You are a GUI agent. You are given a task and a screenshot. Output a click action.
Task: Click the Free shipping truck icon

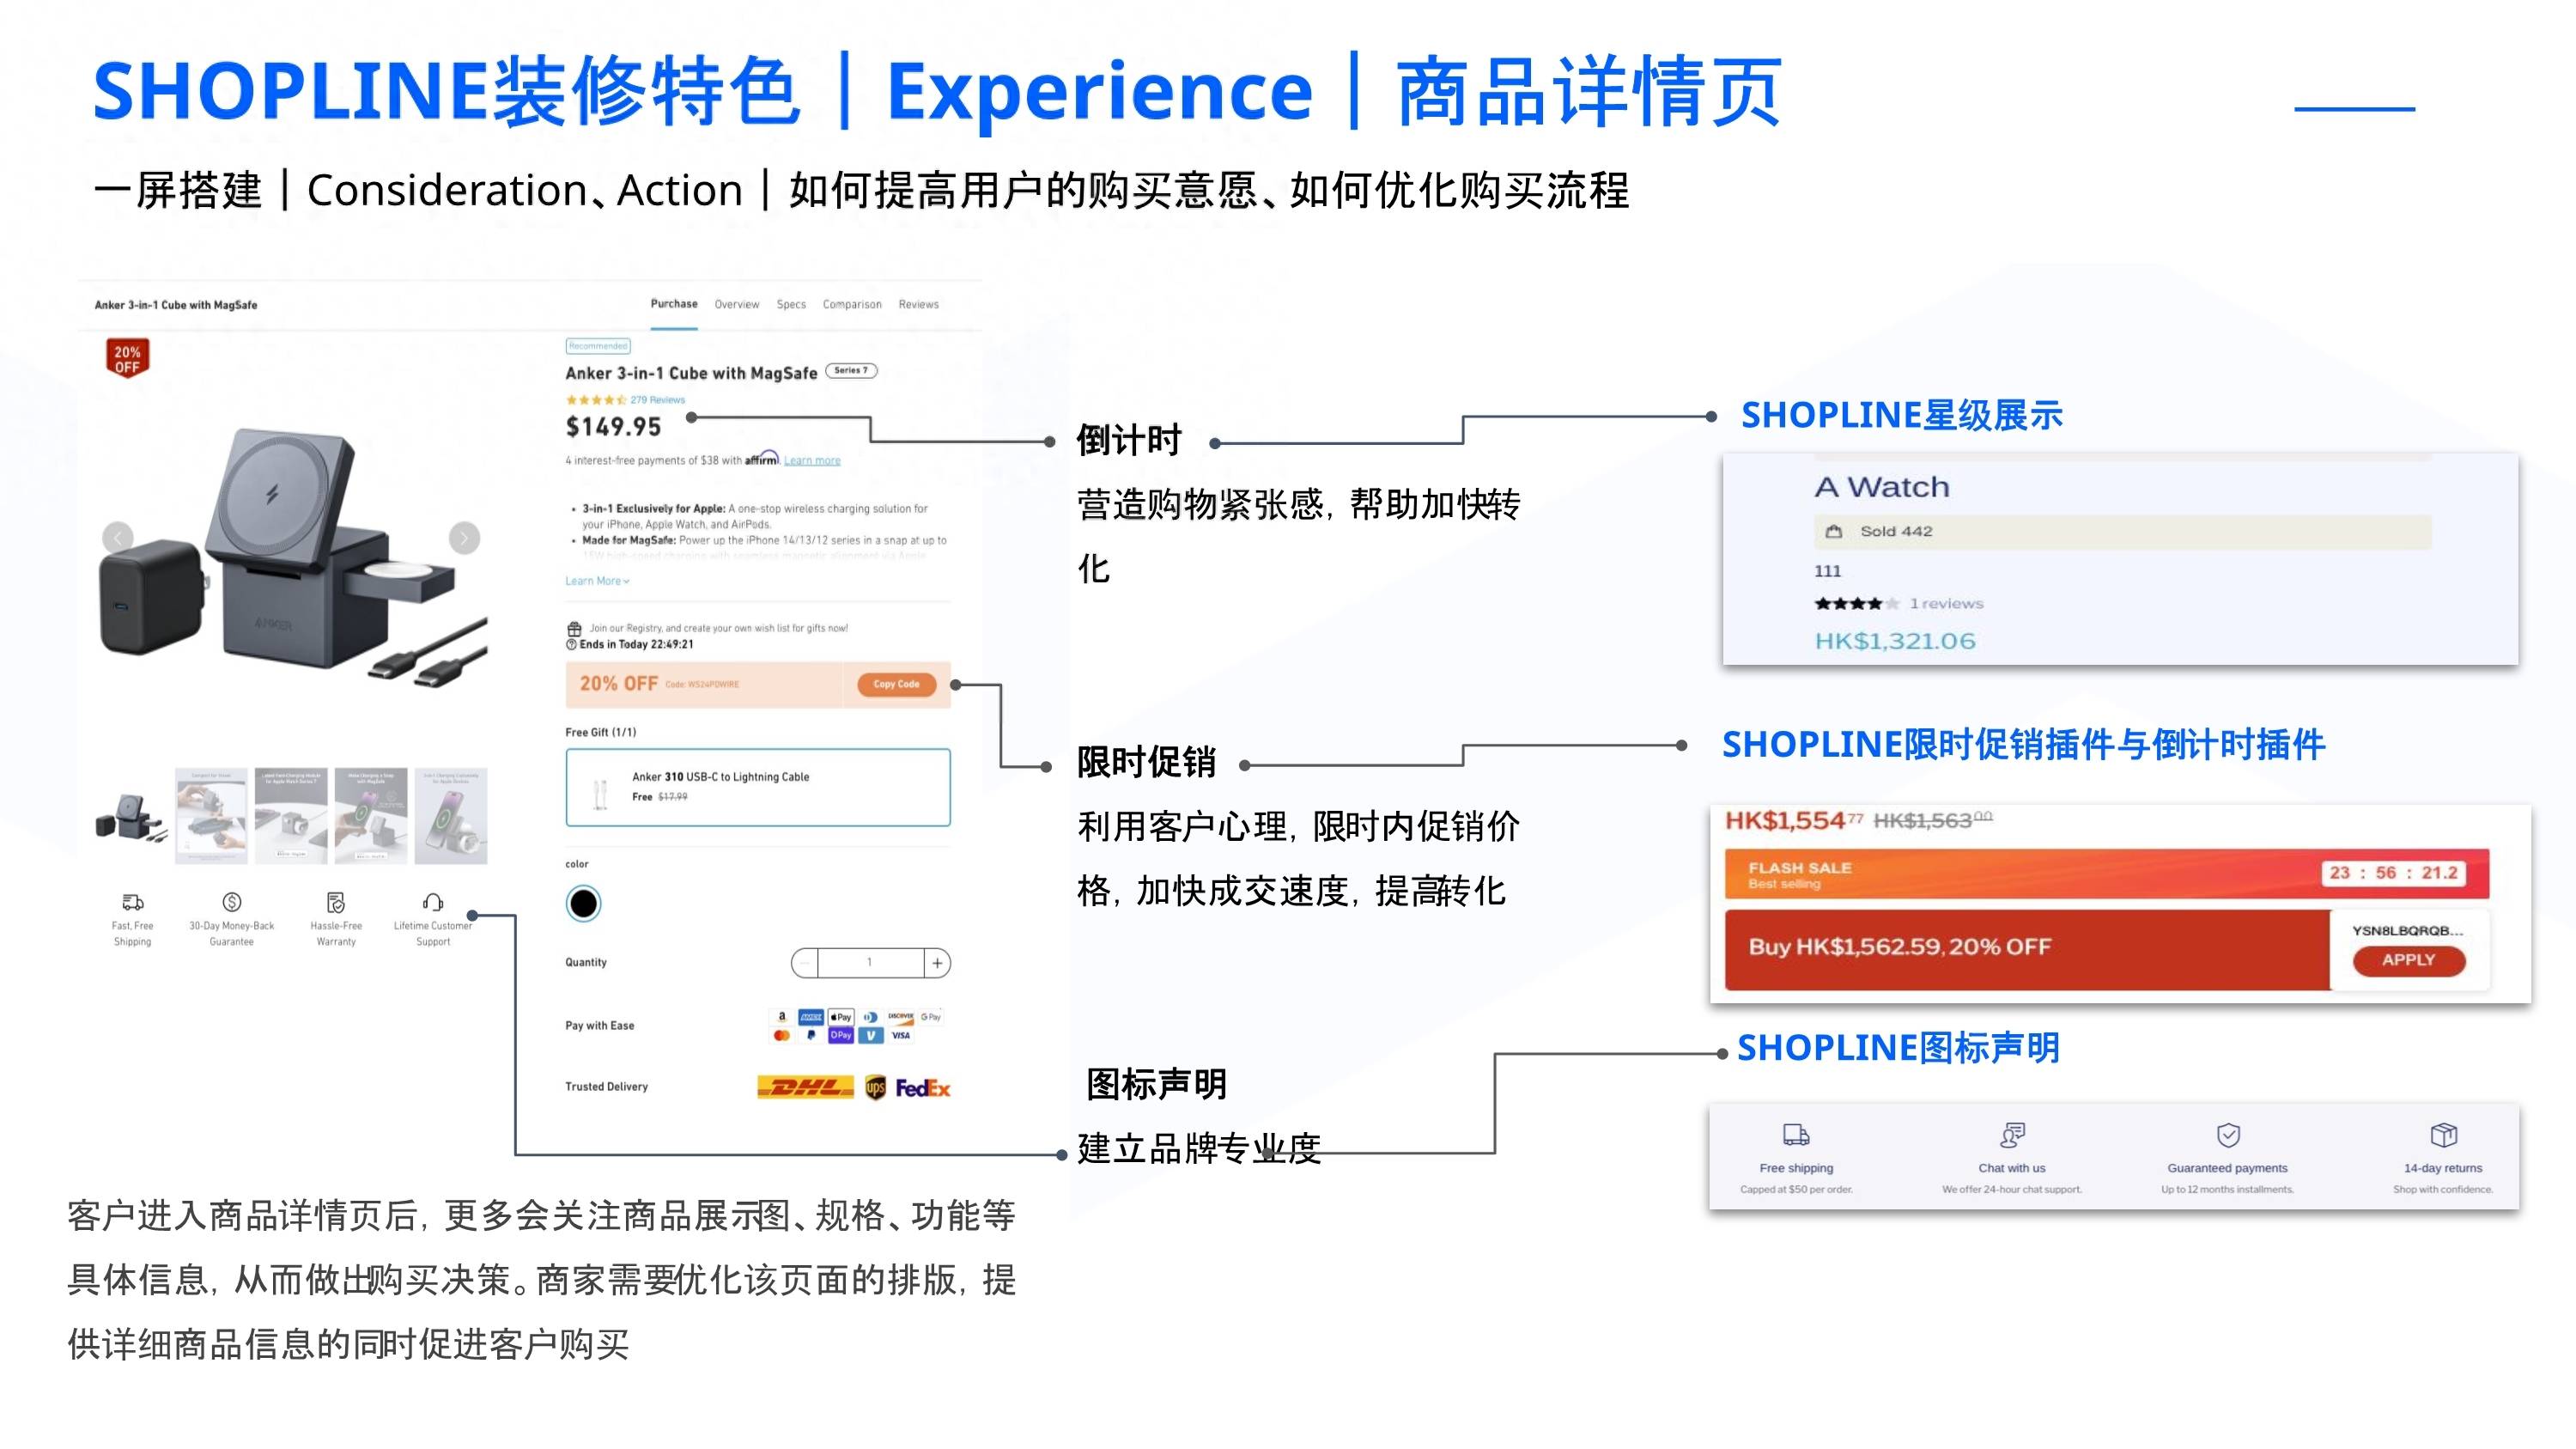1796,1135
